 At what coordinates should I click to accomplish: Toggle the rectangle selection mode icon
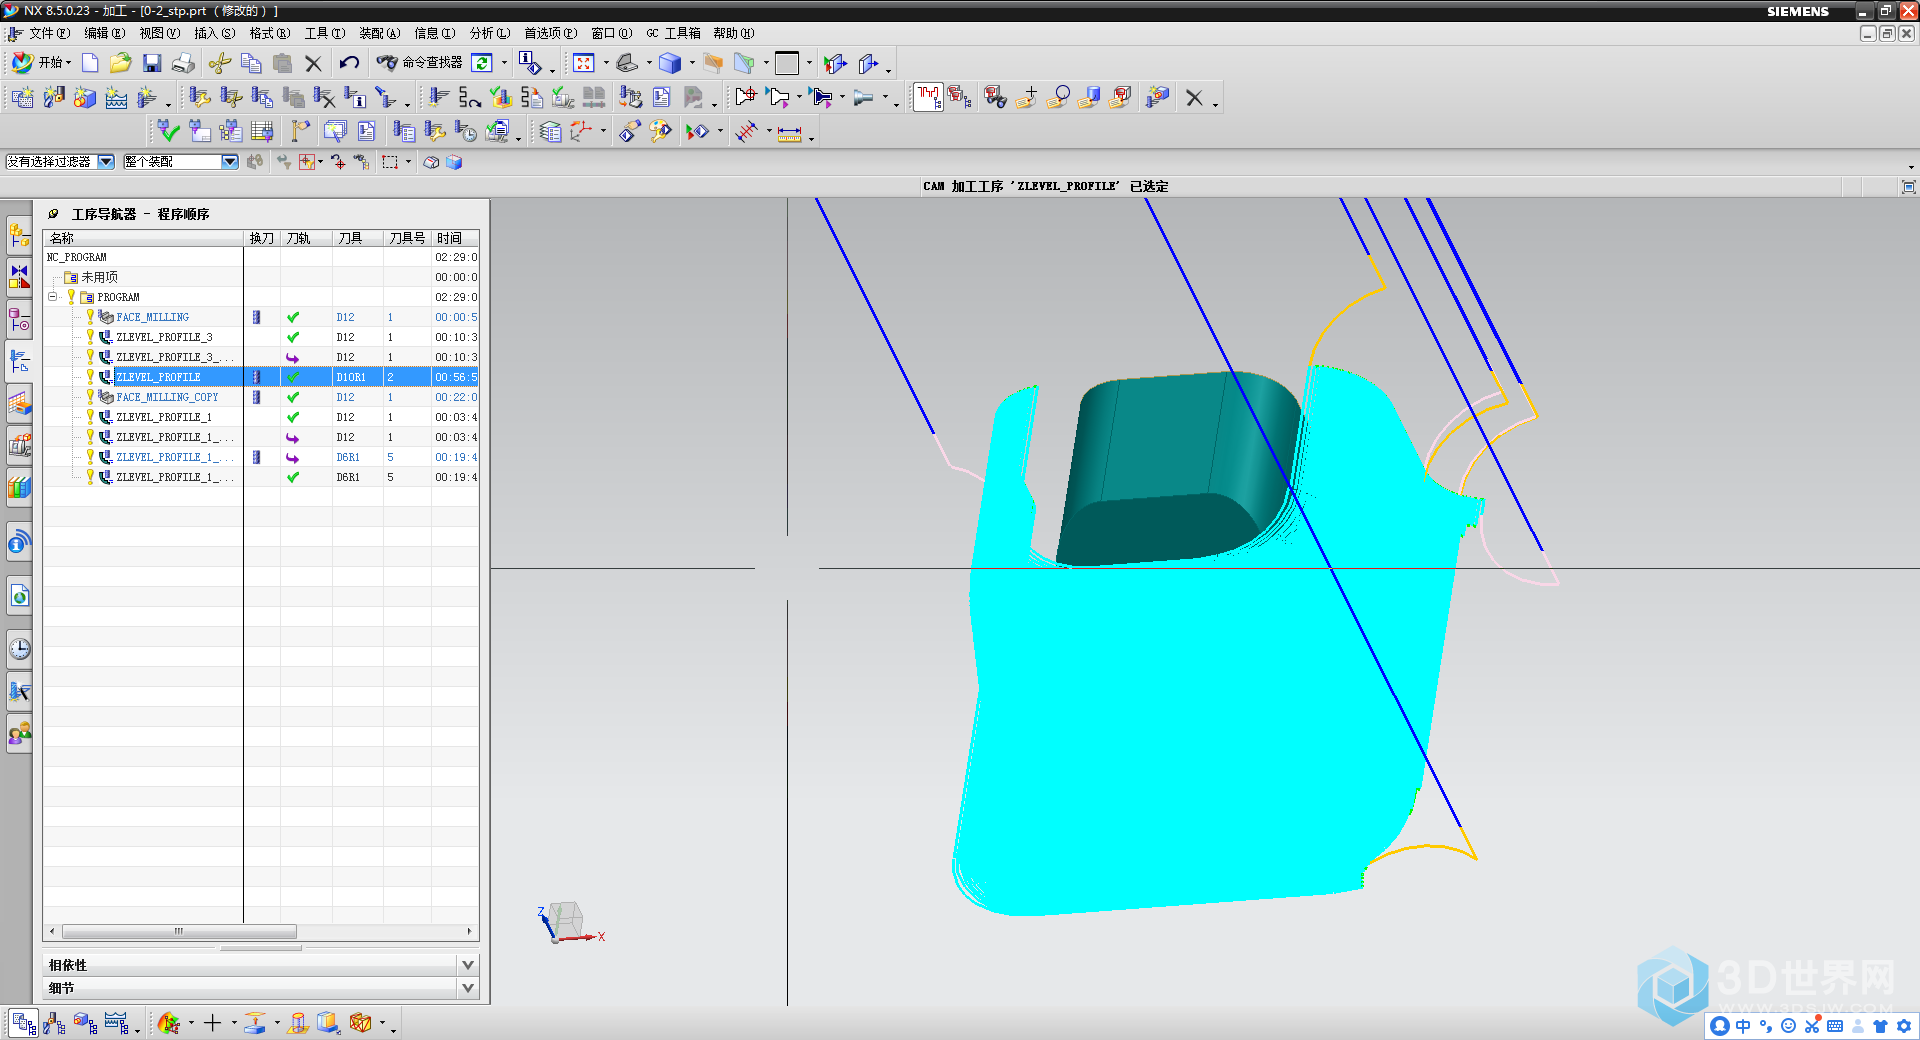click(x=391, y=162)
